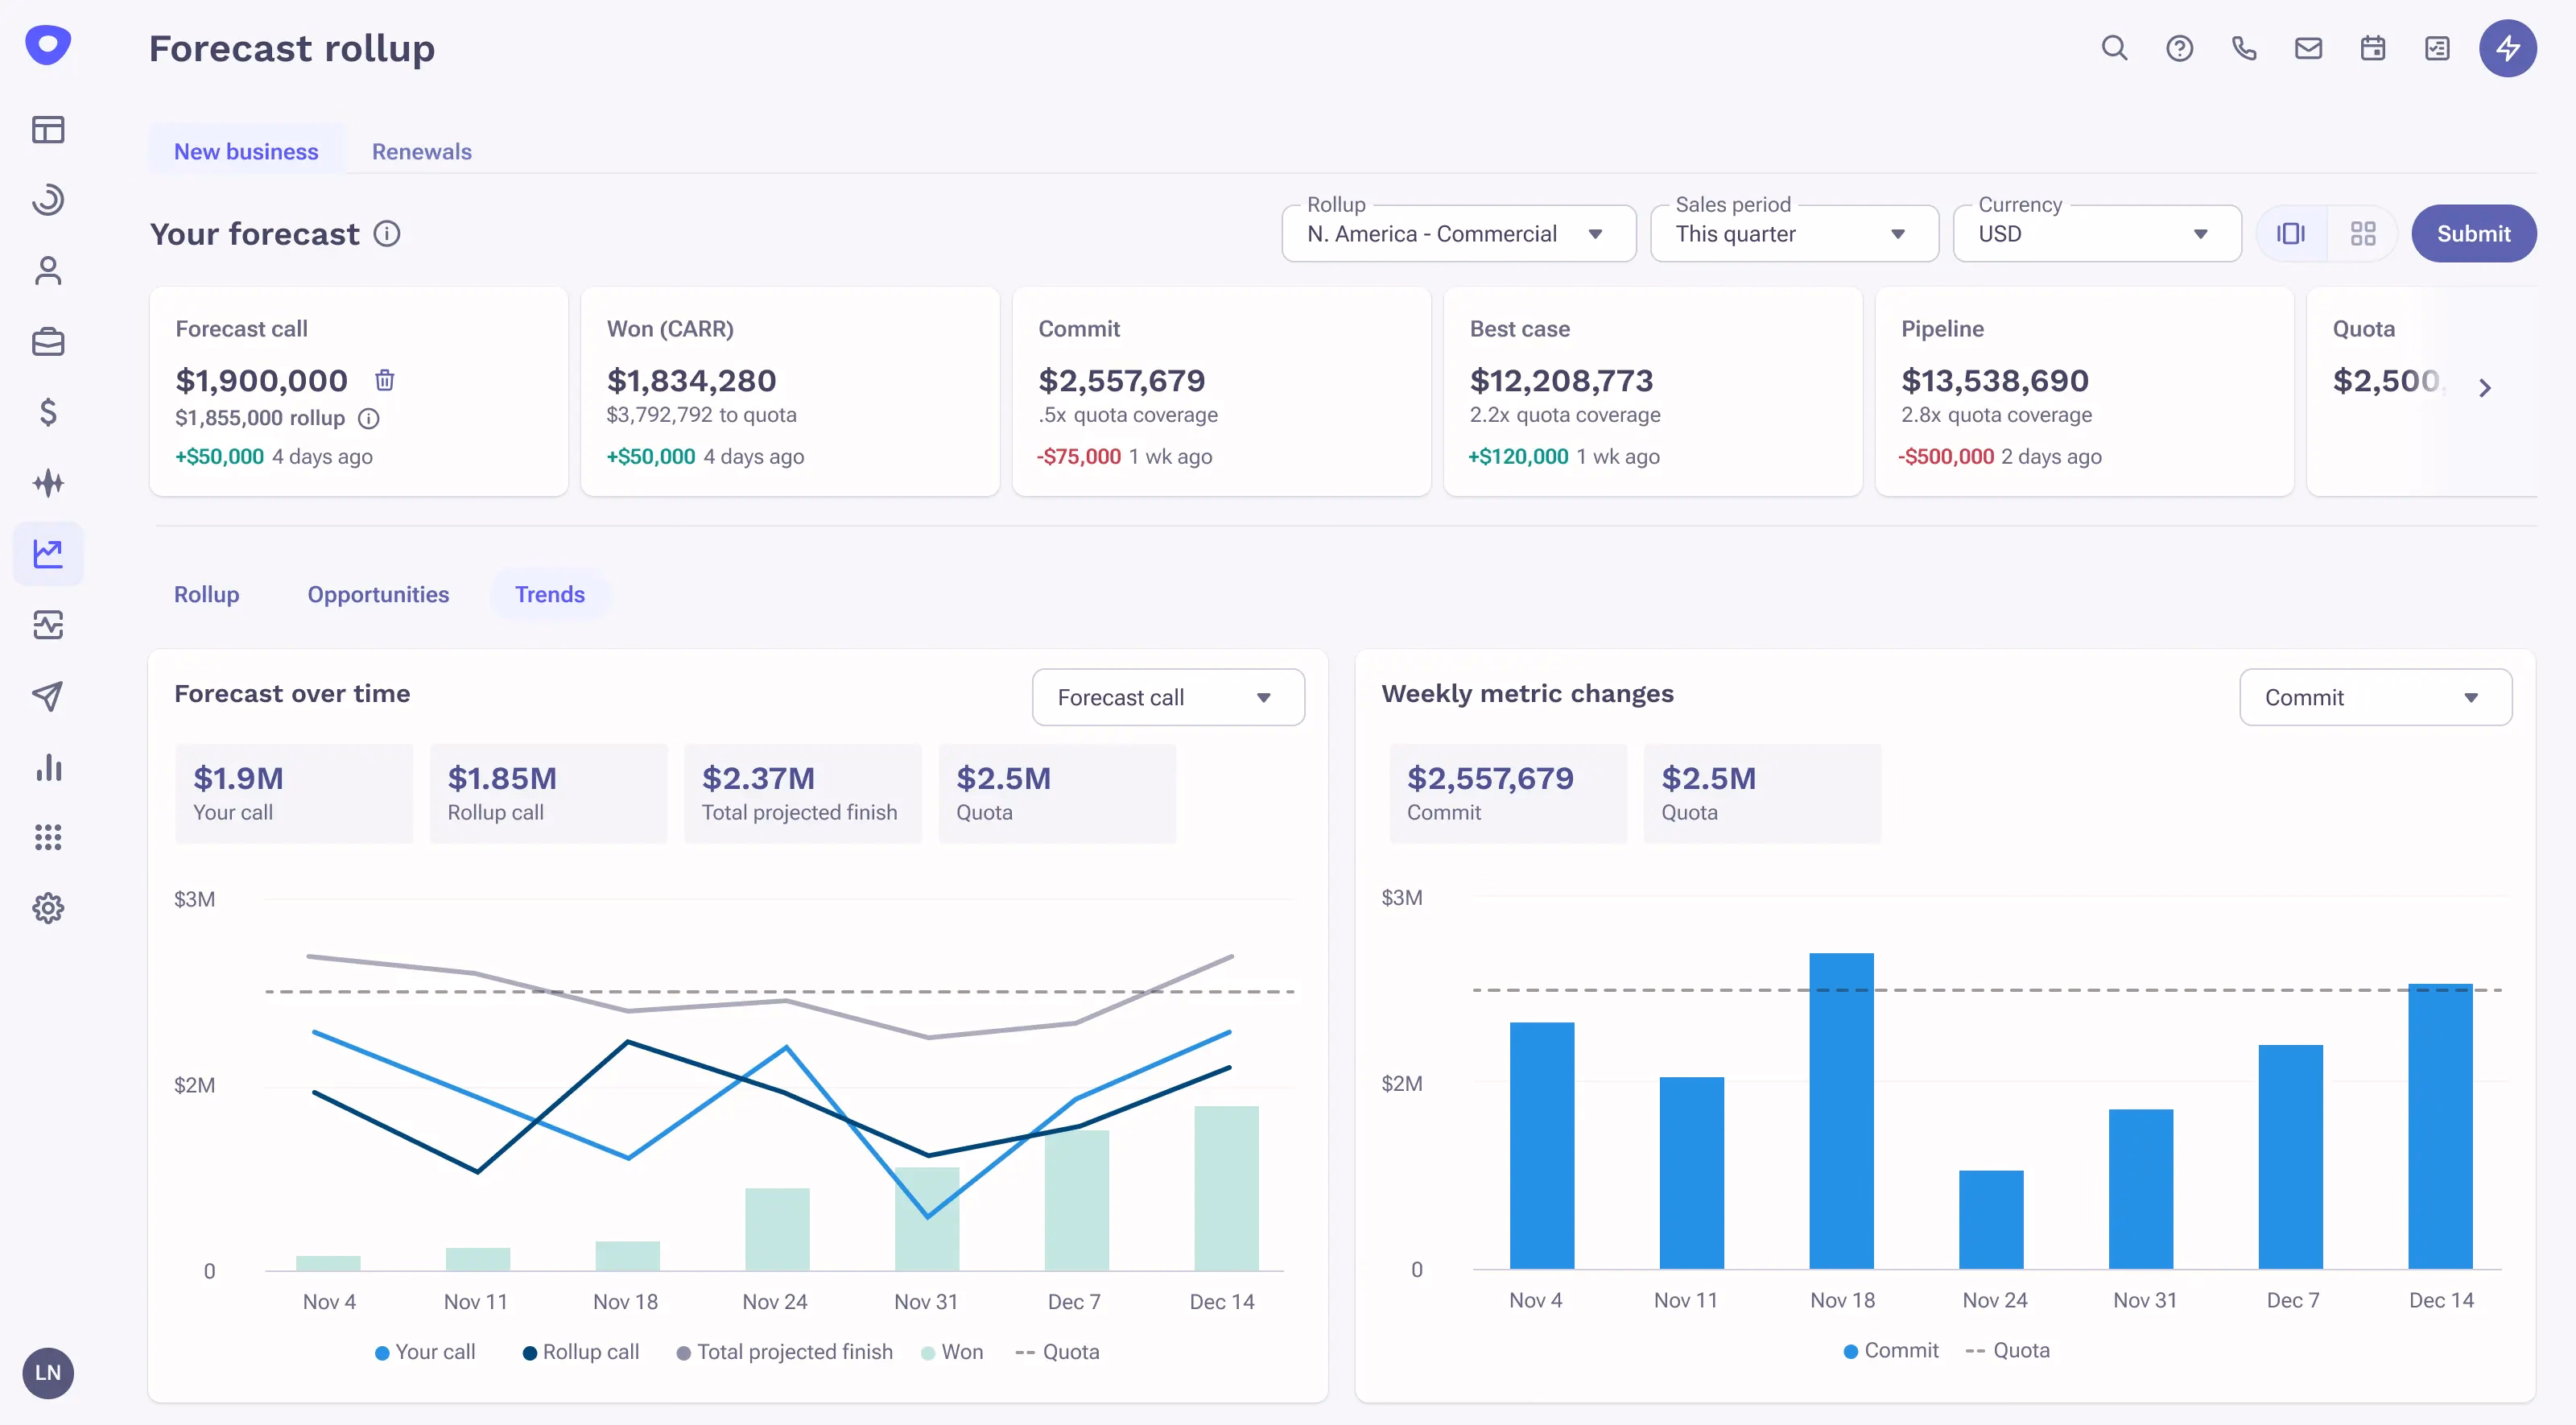Click the phone call icon
The width and height of the screenshot is (2576, 1425).
2244,48
